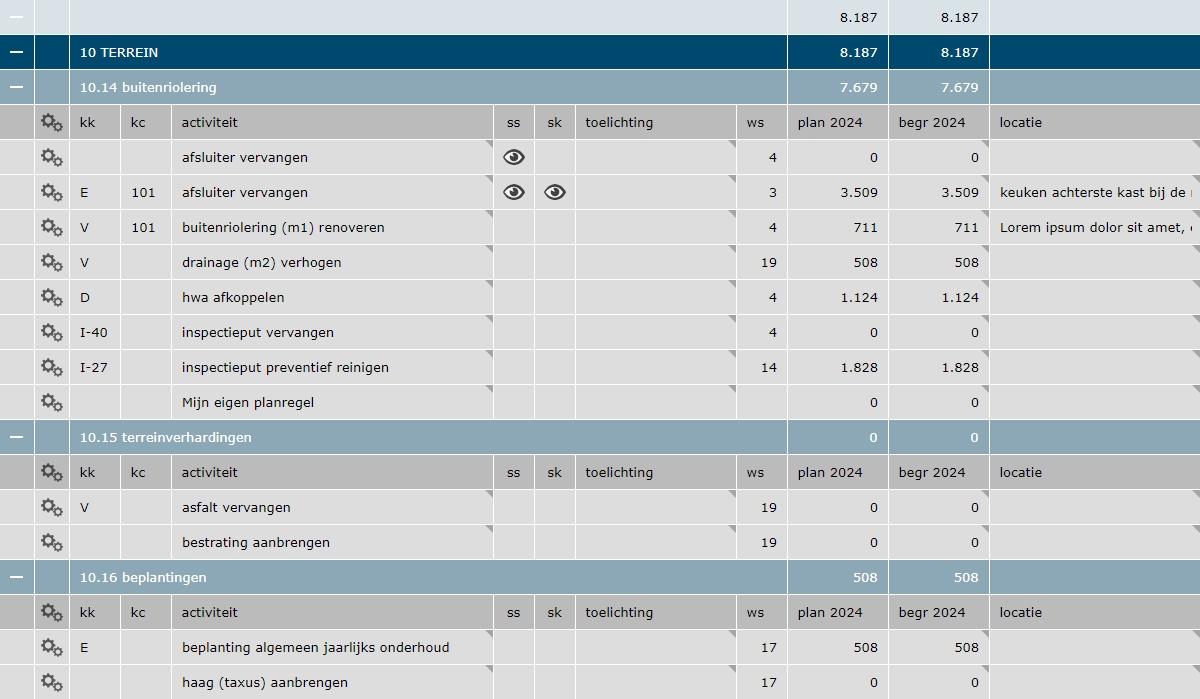Image resolution: width=1200 pixels, height=699 pixels.
Task: Click the gear icon on the 'hwa afkoppelen' row
Action: coord(51,297)
